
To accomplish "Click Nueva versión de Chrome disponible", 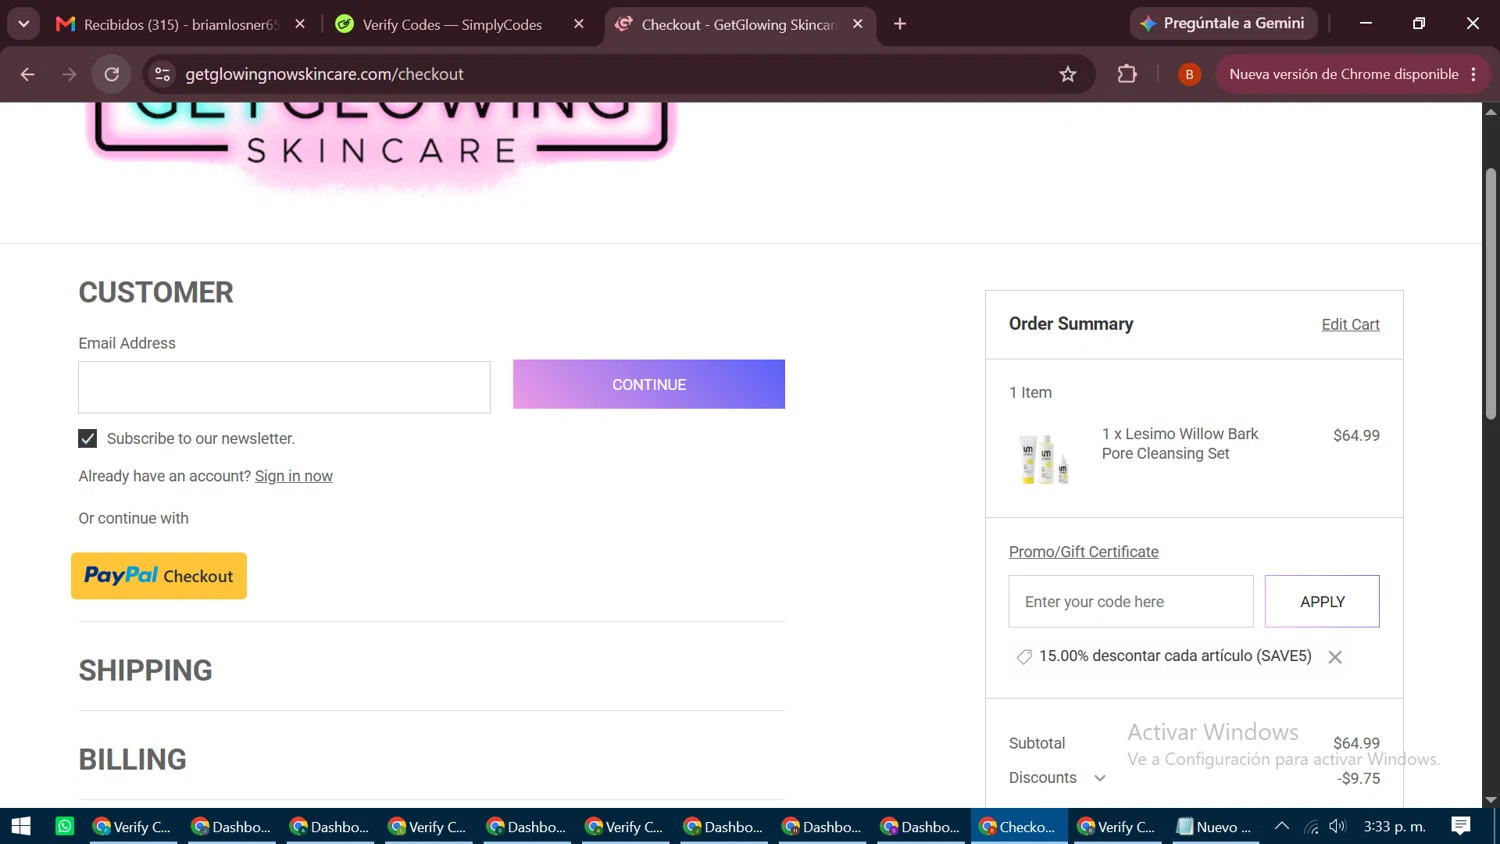I will click(x=1343, y=74).
